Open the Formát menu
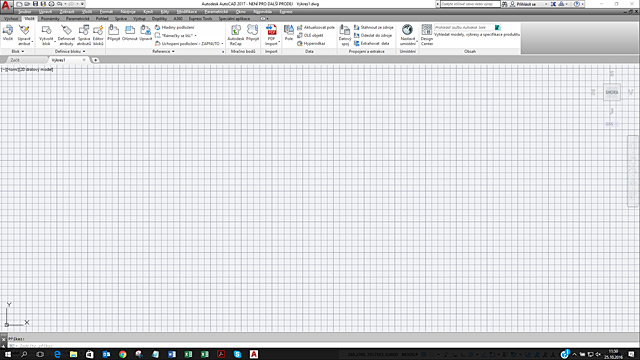 (106, 12)
